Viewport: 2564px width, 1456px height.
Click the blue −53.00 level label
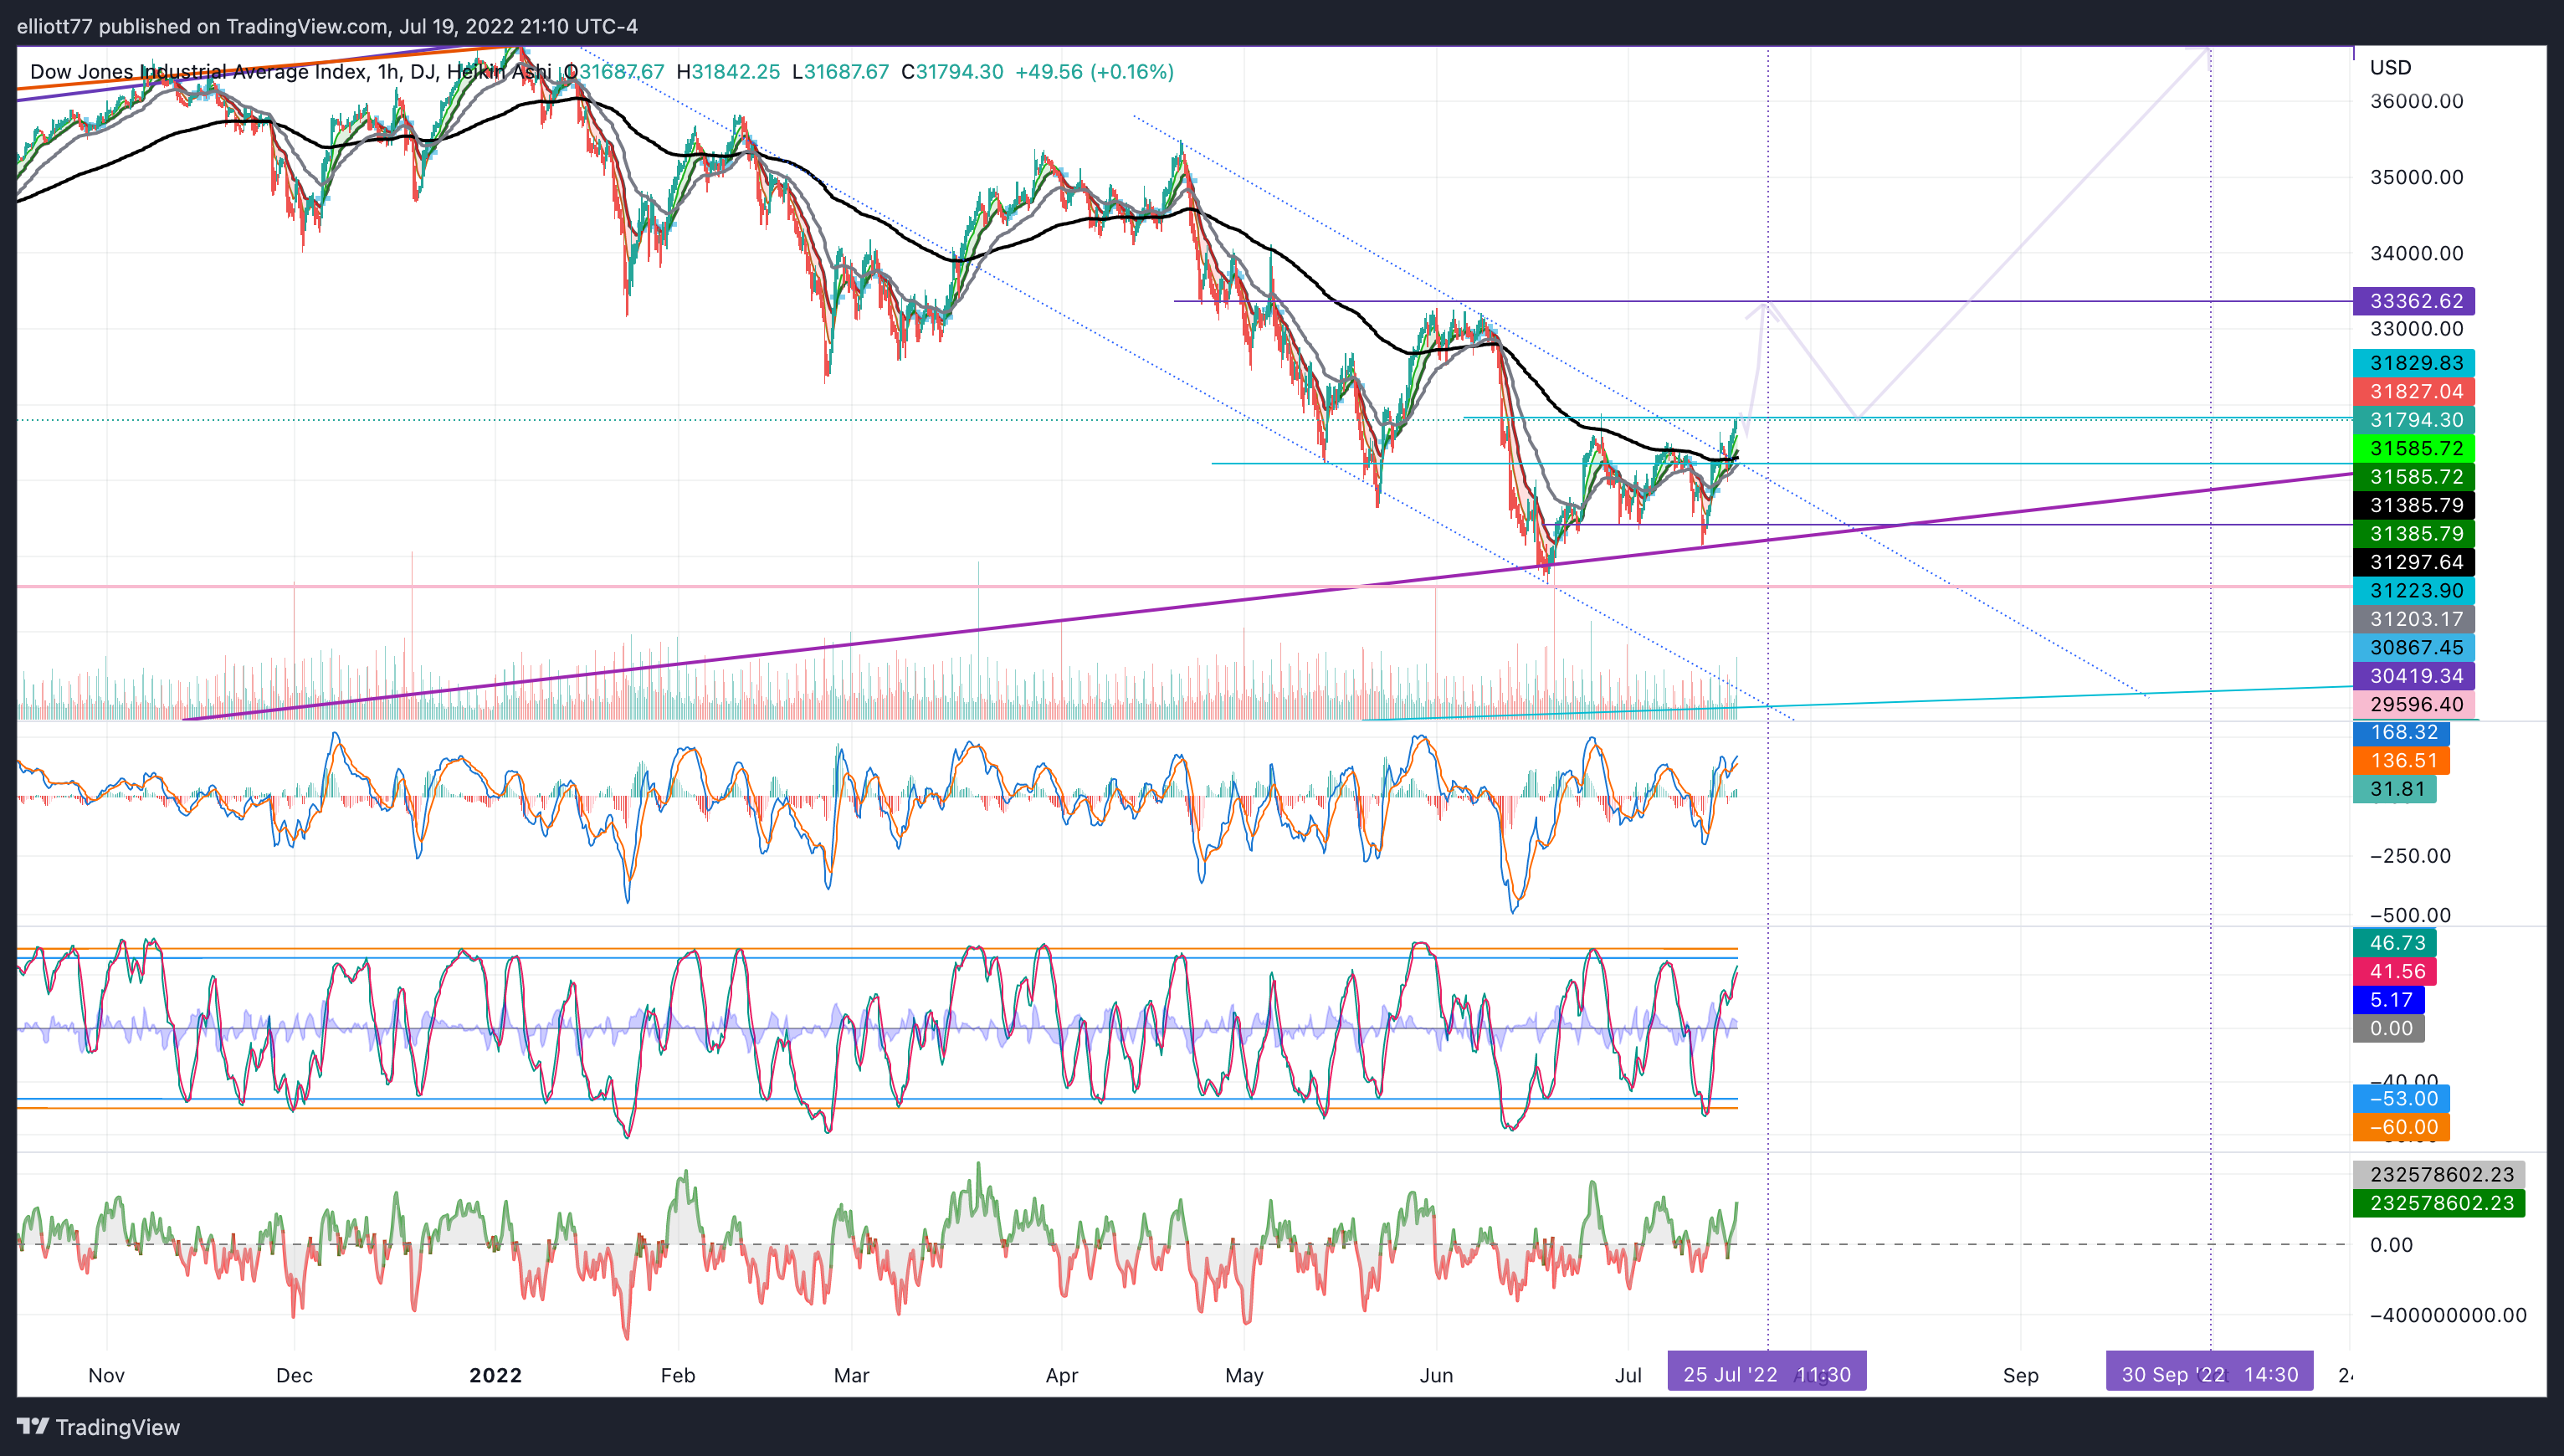click(x=2402, y=1099)
